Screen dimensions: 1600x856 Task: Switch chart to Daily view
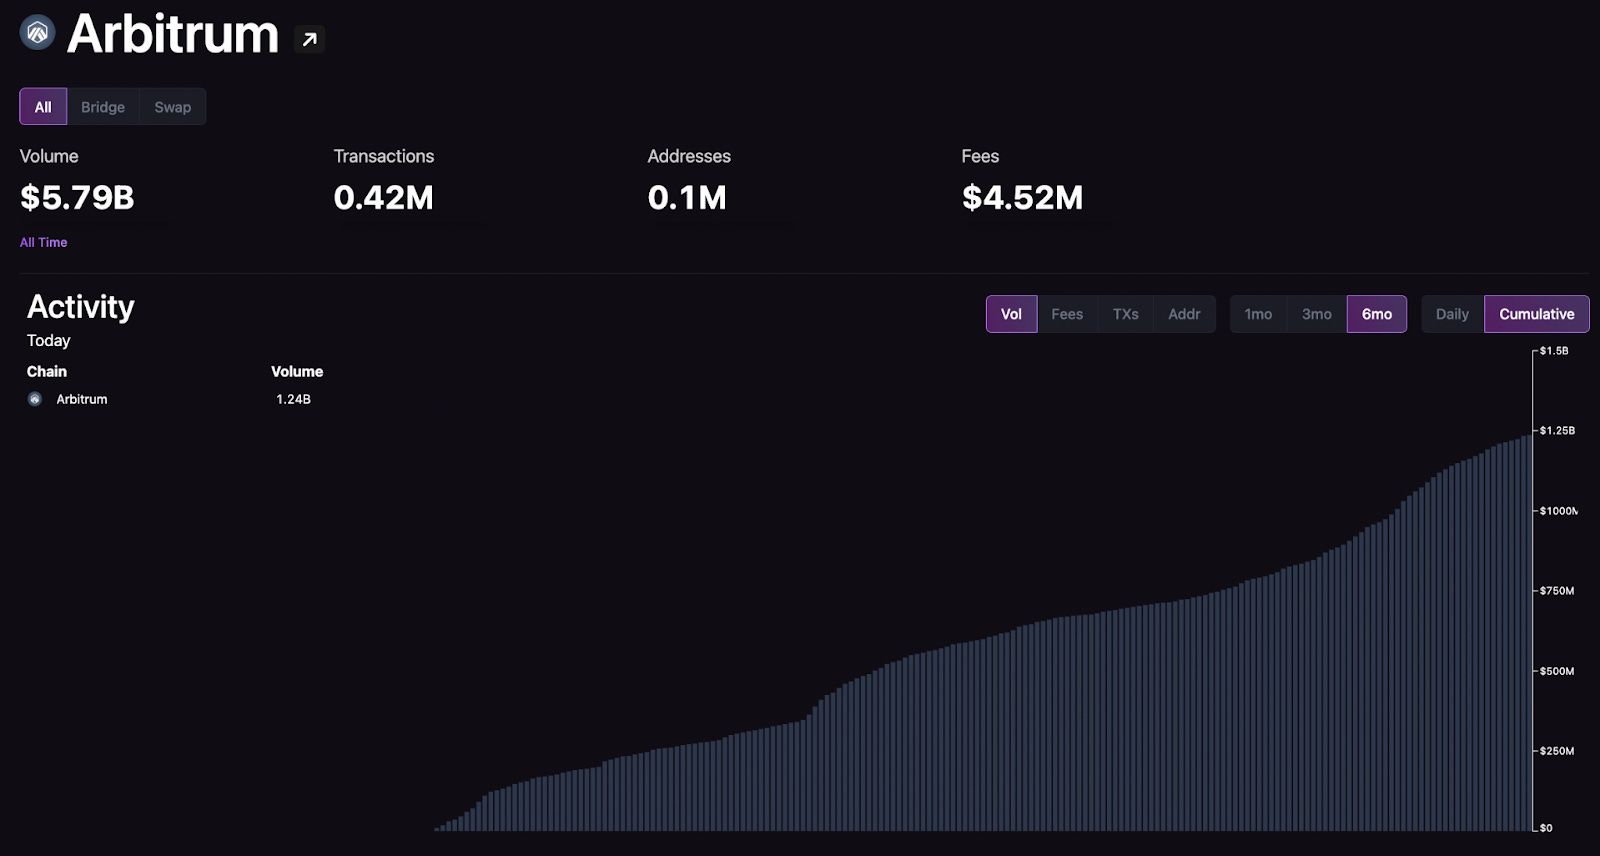click(1452, 314)
